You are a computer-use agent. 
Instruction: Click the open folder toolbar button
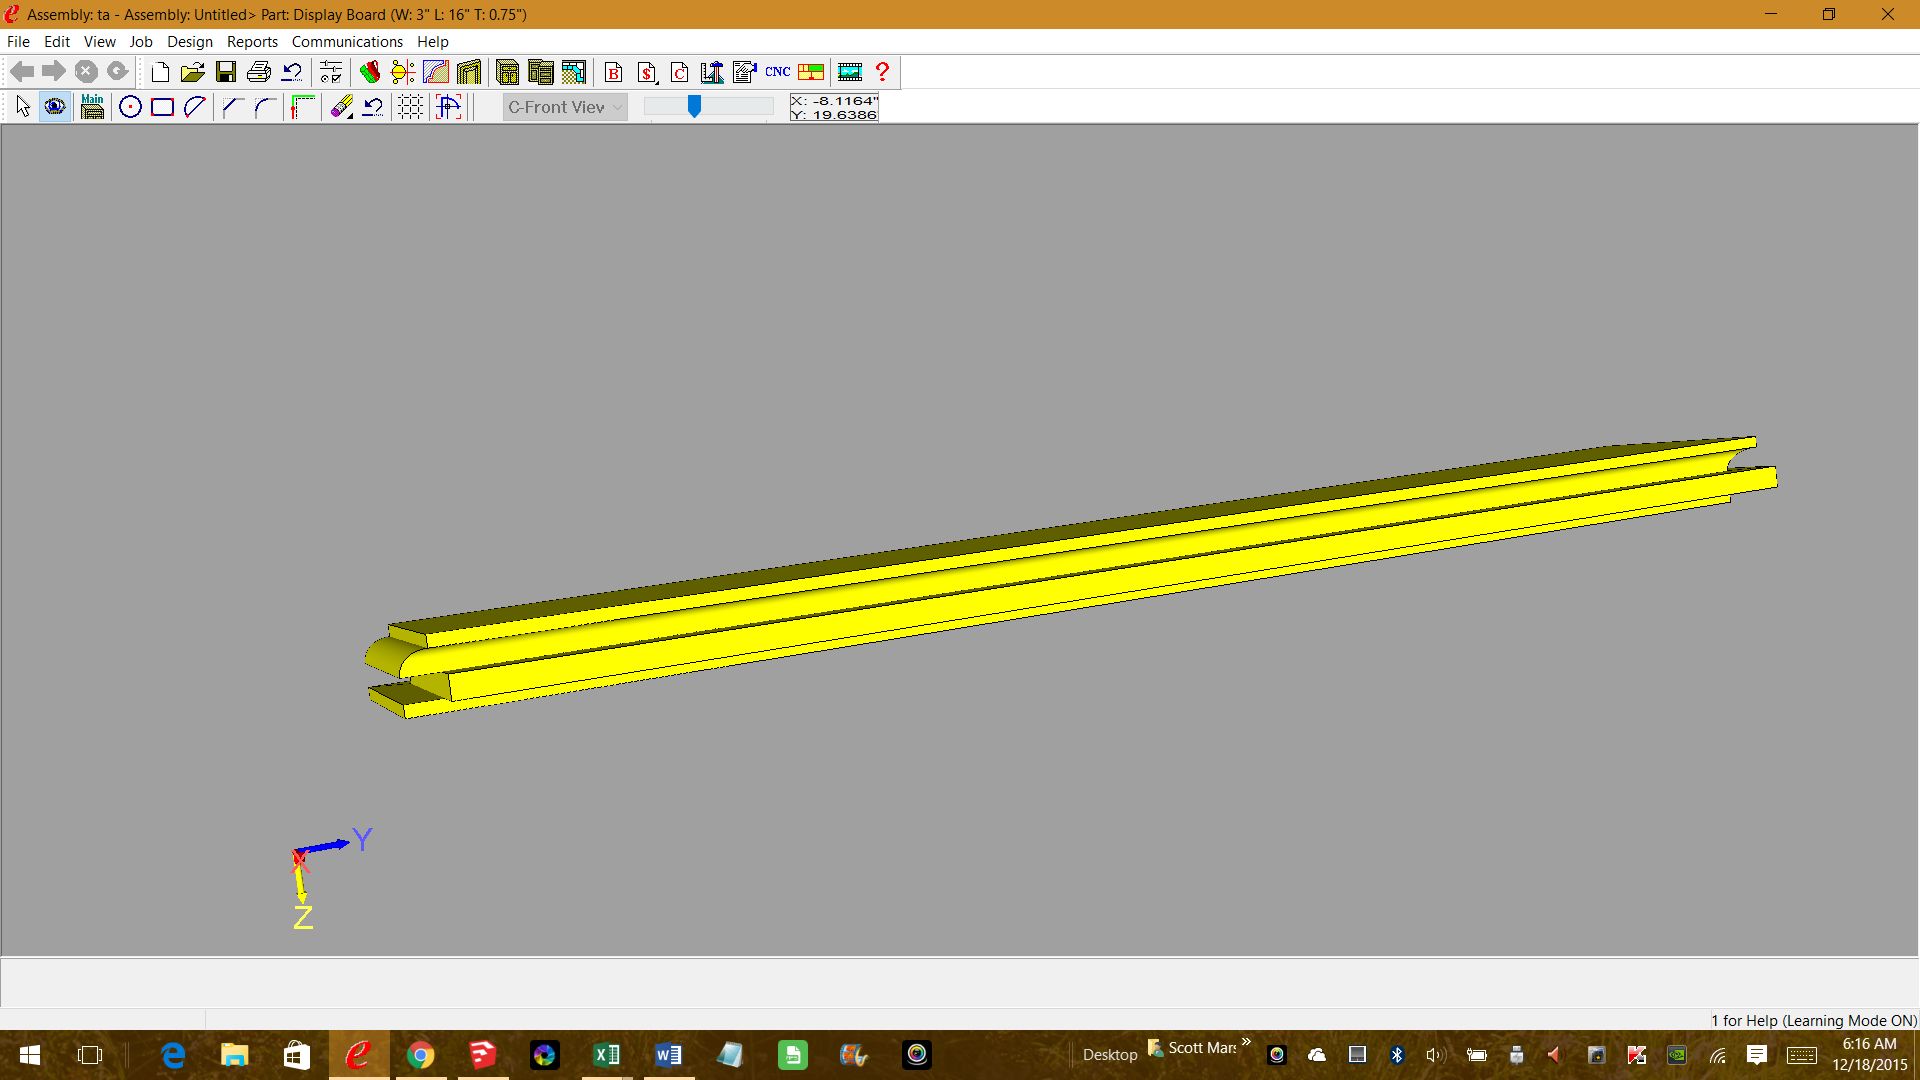[x=193, y=72]
